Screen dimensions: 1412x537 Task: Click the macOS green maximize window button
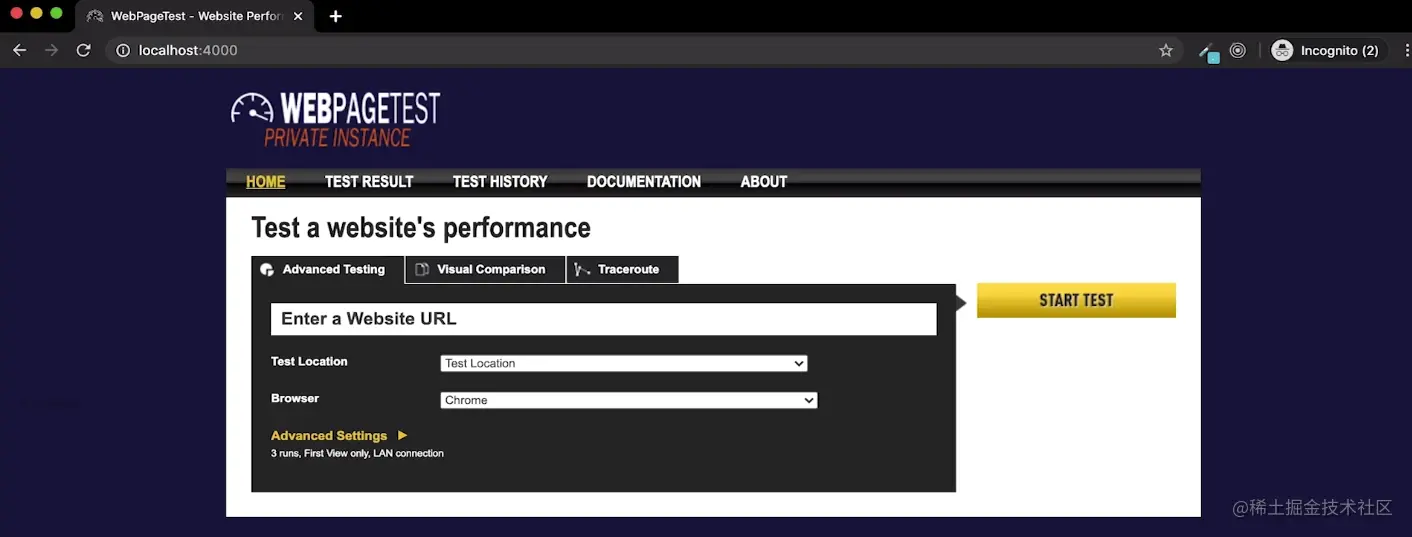pos(56,14)
